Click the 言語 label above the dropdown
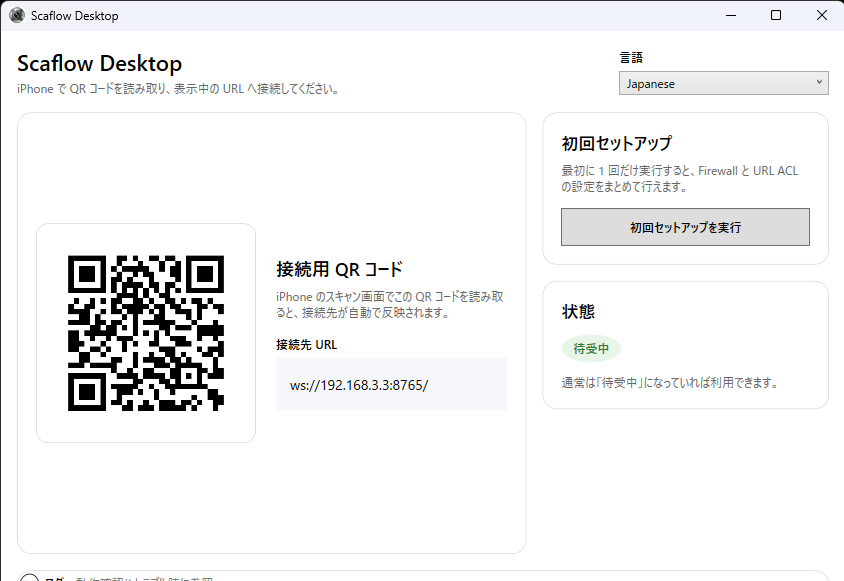This screenshot has height=581, width=844. [x=631, y=58]
